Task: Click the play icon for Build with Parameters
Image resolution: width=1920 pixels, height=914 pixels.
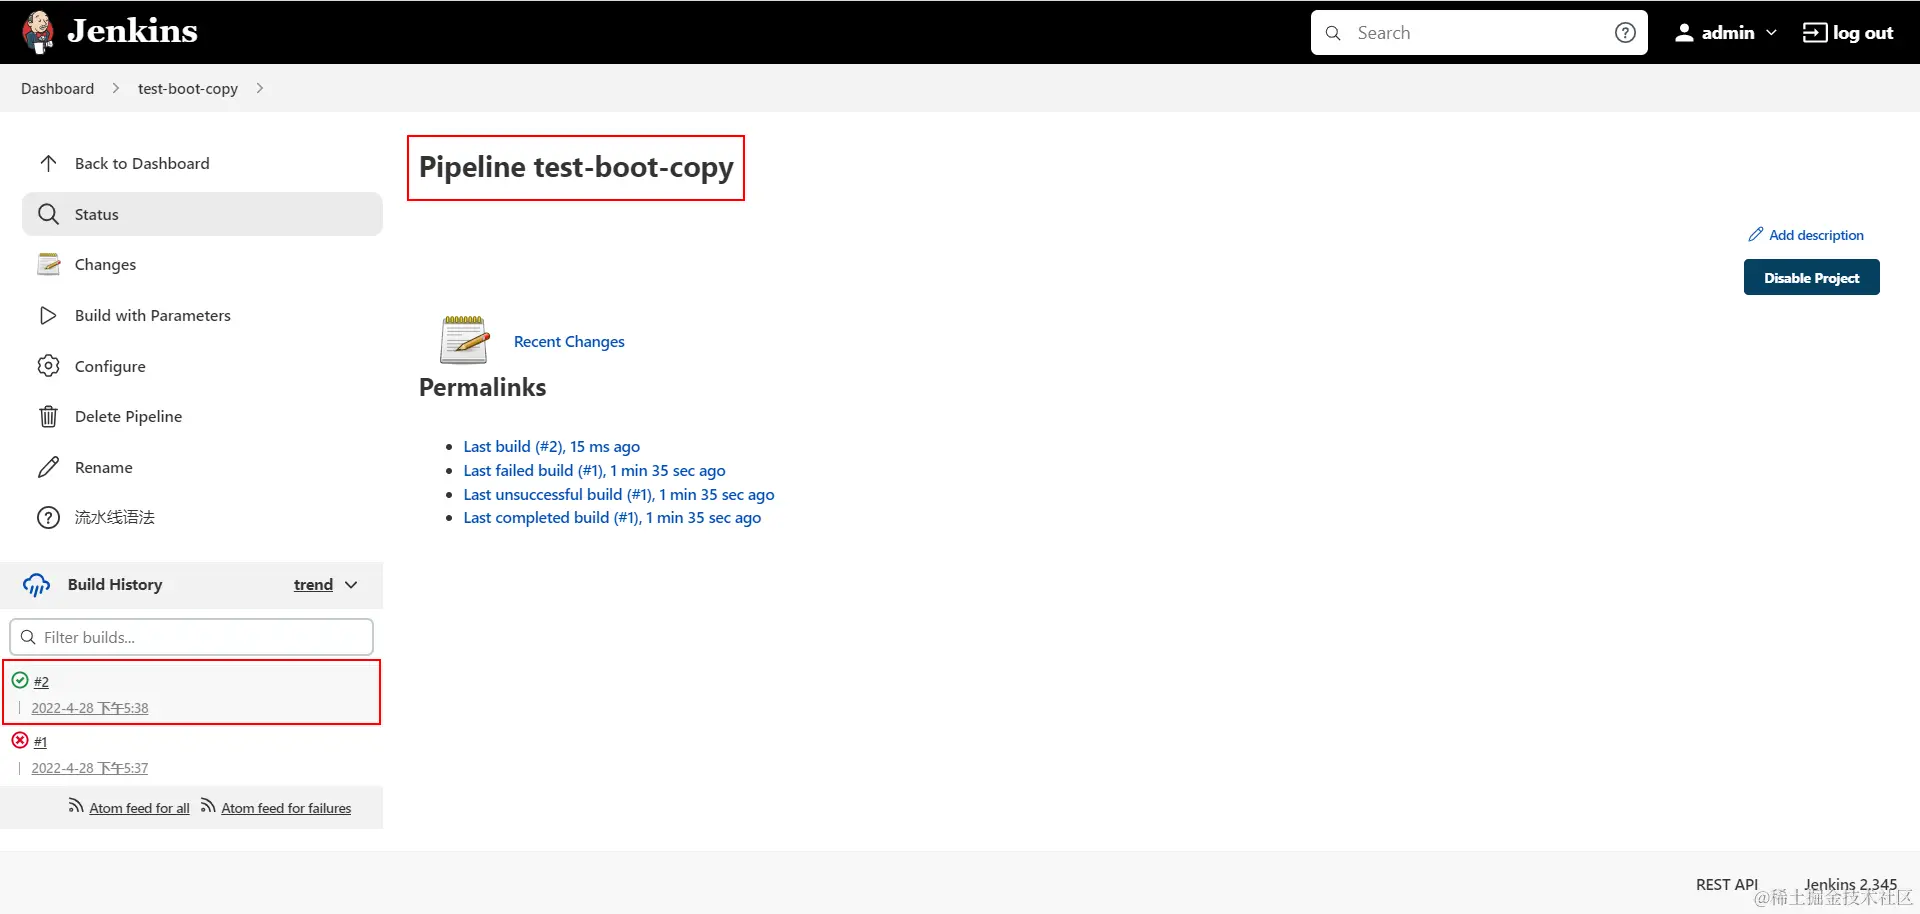Action: 48,315
